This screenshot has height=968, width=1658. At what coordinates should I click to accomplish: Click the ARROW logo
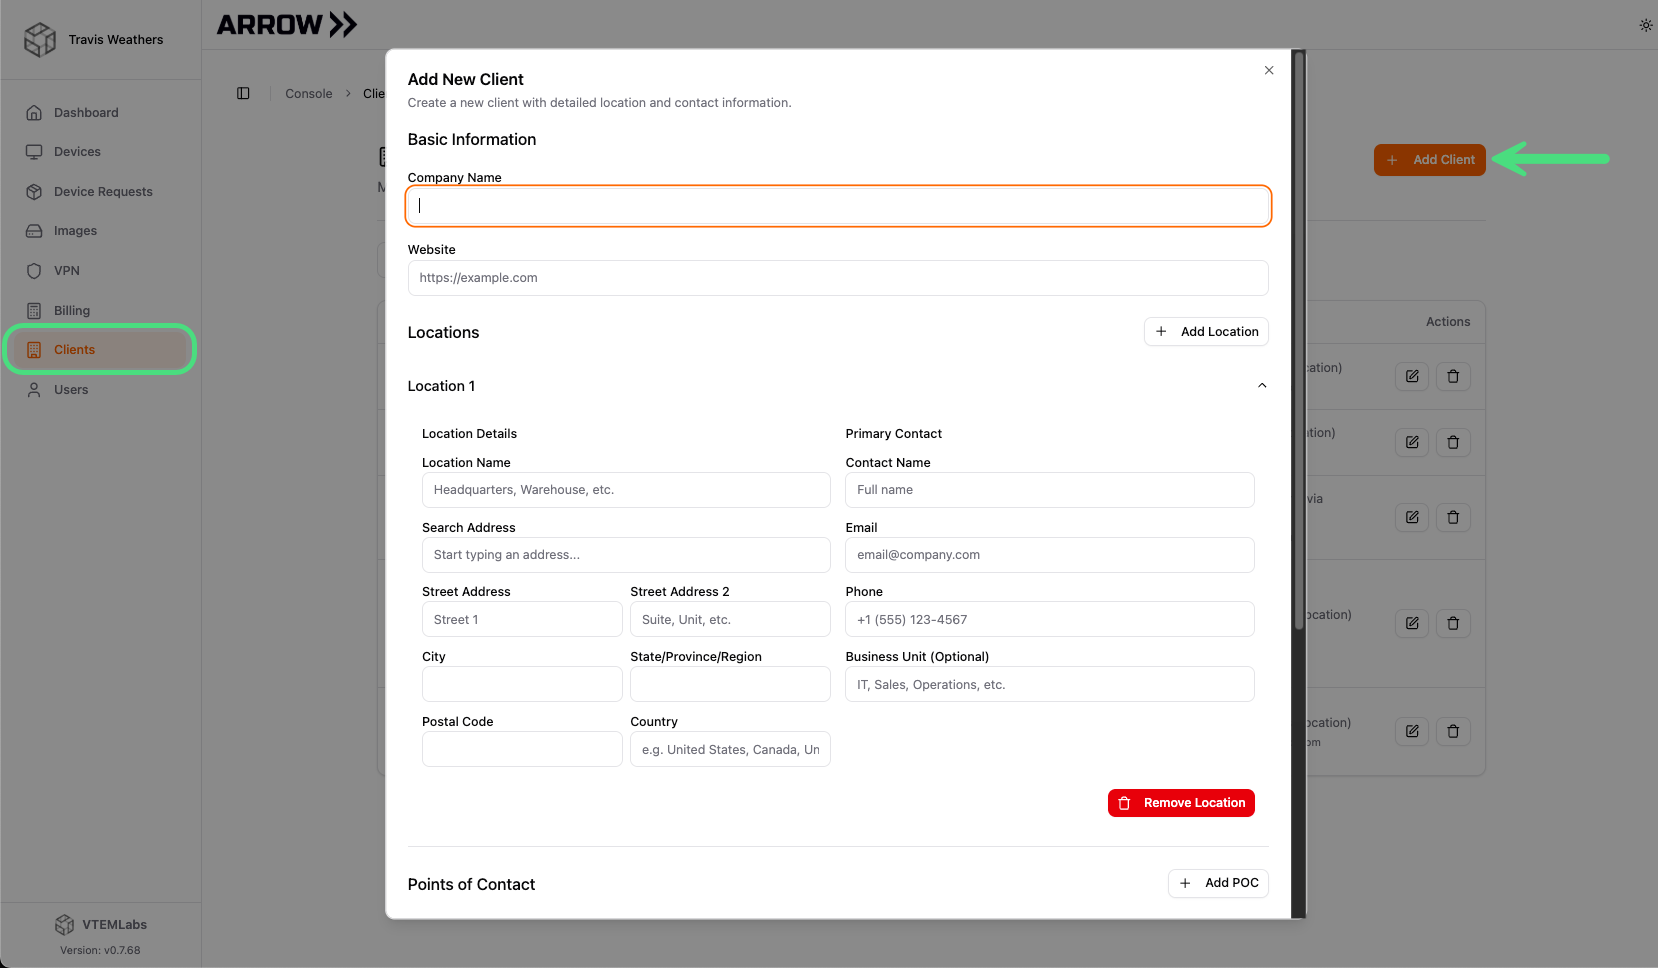(x=287, y=24)
